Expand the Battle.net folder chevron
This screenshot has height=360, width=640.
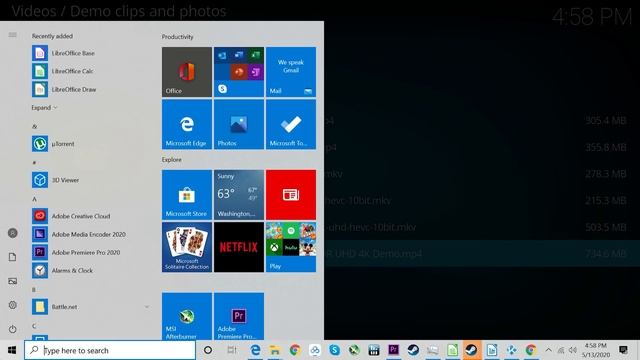(x=147, y=307)
